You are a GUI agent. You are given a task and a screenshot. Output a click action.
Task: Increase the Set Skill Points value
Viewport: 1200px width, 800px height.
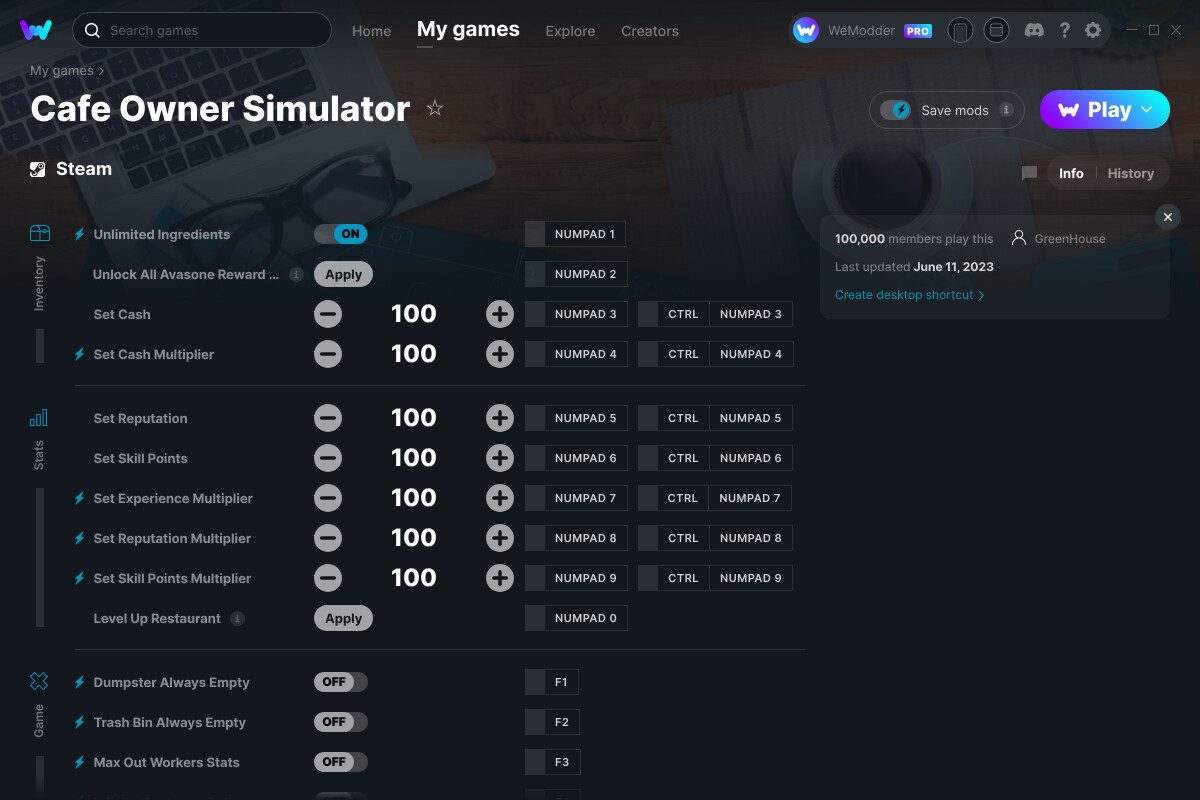tap(500, 458)
